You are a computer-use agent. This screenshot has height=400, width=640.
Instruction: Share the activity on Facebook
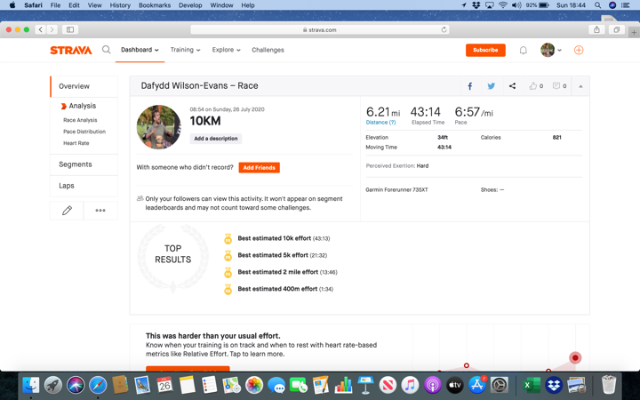pos(470,86)
